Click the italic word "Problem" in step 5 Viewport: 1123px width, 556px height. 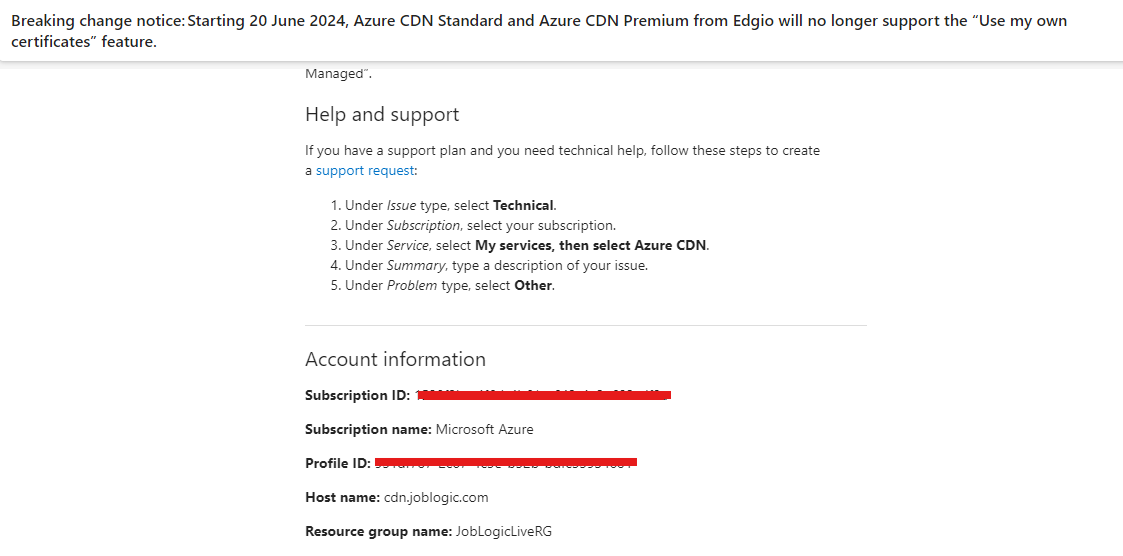(412, 285)
